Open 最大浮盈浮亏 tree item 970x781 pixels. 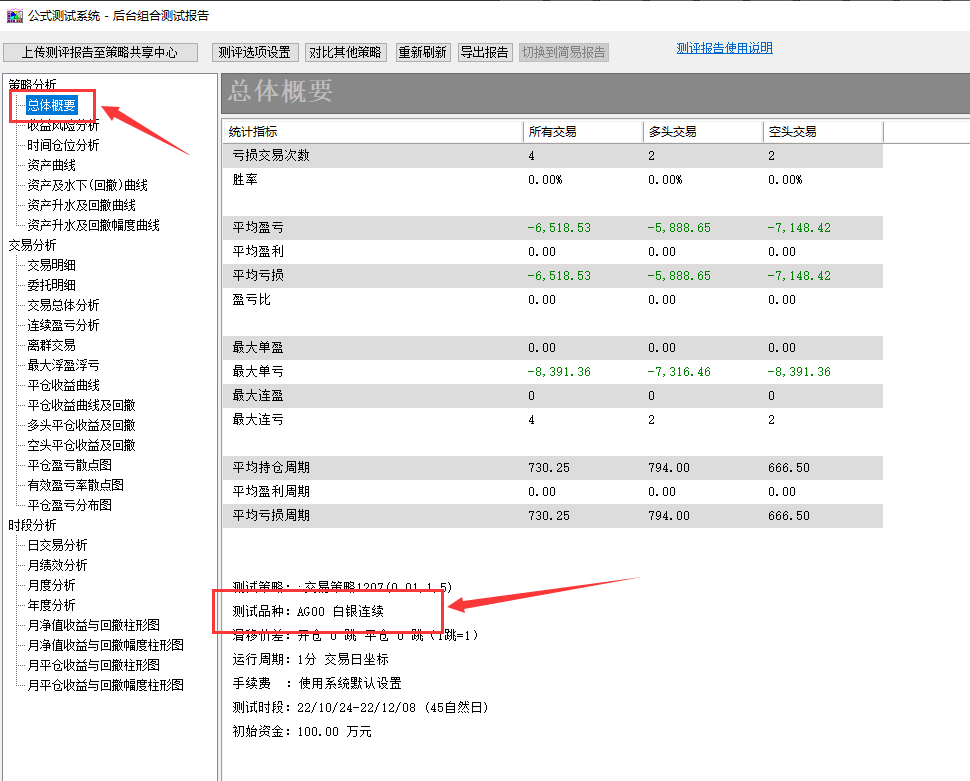tap(63, 365)
